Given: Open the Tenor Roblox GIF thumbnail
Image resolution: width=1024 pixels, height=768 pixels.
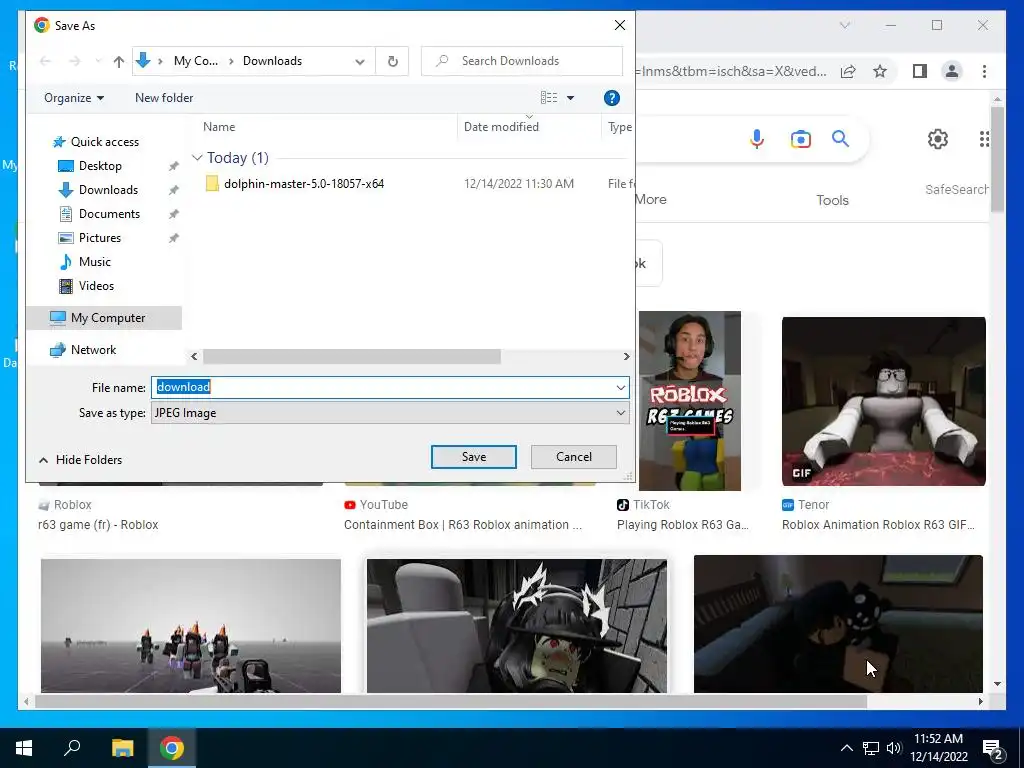Looking at the screenshot, I should tap(884, 402).
